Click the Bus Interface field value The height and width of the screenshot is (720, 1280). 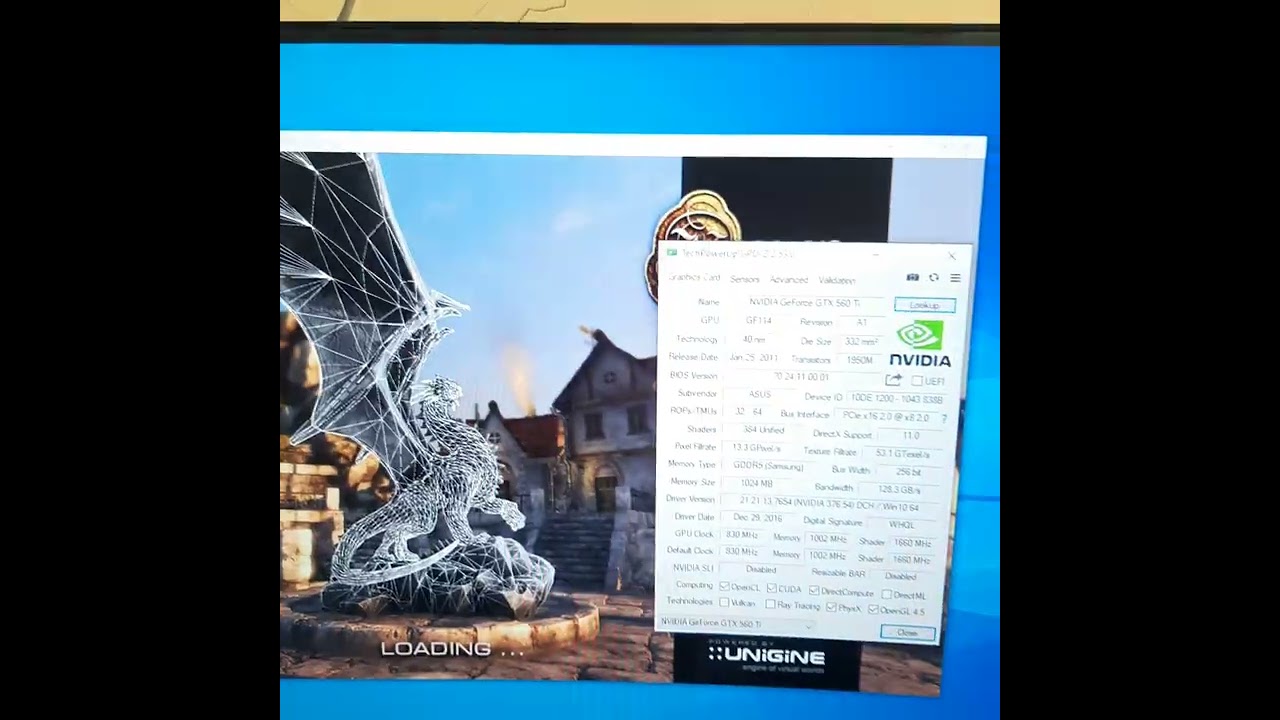point(886,416)
